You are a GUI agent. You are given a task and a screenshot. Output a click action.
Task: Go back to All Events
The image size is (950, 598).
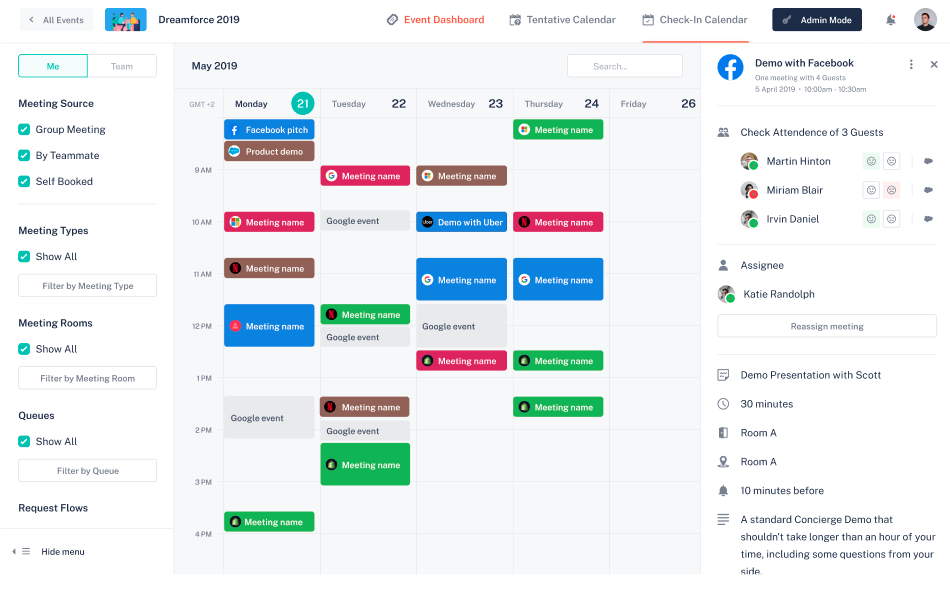click(56, 20)
